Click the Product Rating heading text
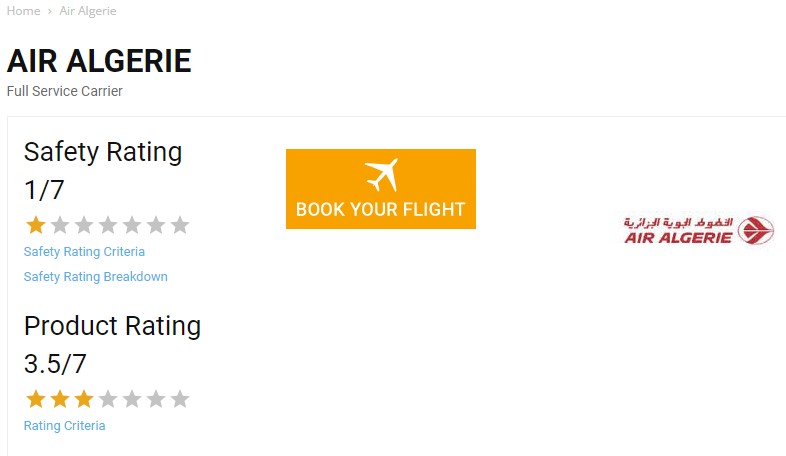786x456 pixels. click(x=112, y=326)
